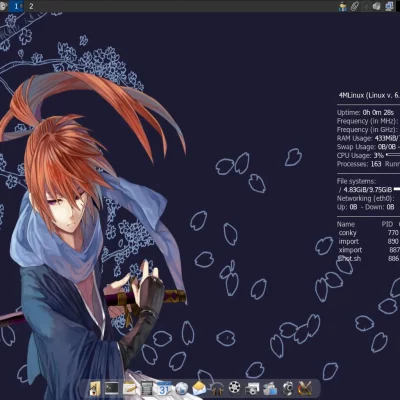Launch the headphones audio player icon

click(x=217, y=388)
